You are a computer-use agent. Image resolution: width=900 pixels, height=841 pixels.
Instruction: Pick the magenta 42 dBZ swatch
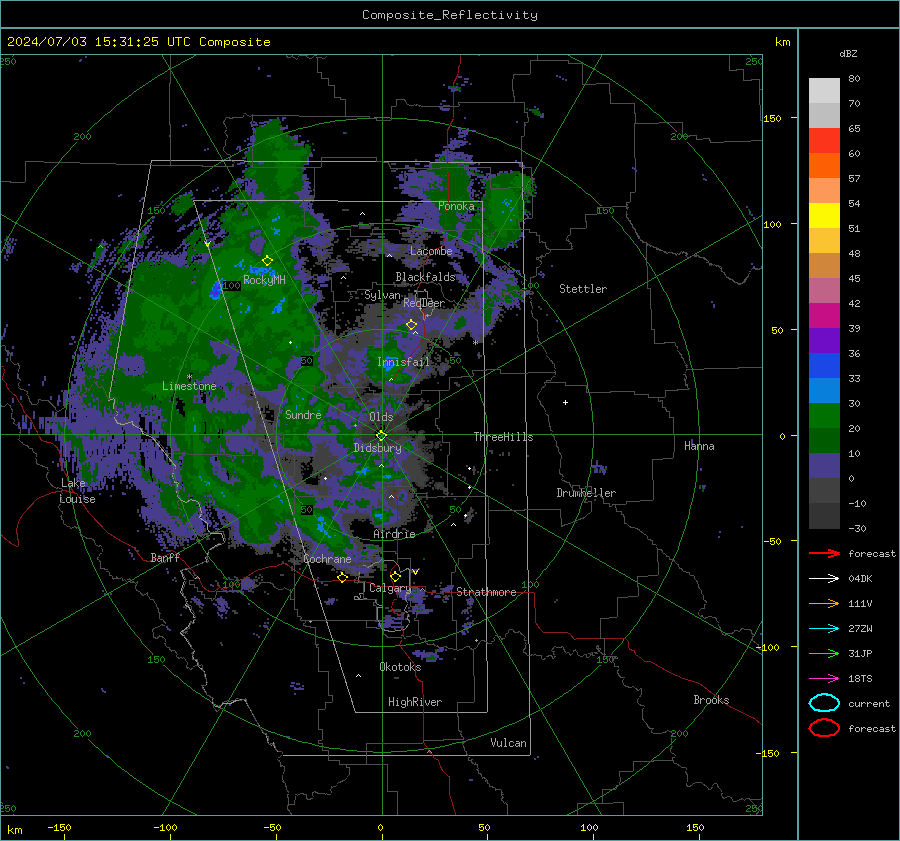(x=824, y=315)
